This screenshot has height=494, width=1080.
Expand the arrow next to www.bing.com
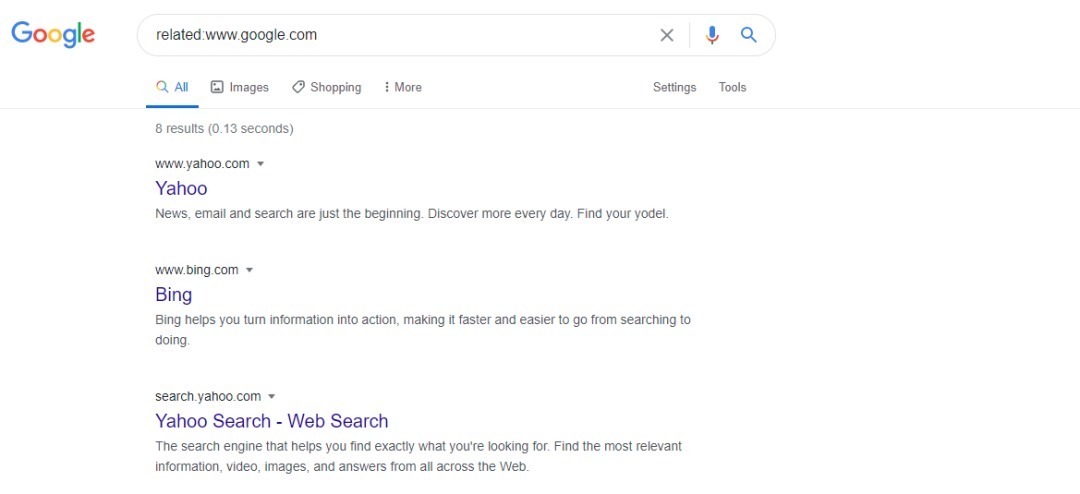pyautogui.click(x=249, y=270)
